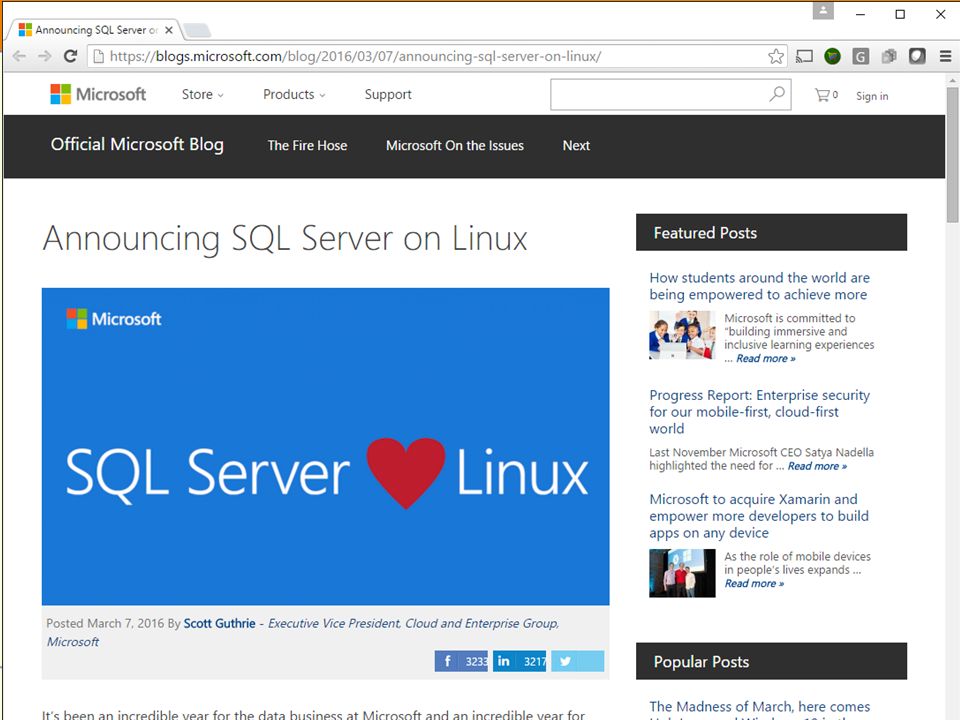Open 'Progress Report: Enterprise security' post
The width and height of the screenshot is (960, 720).
tap(759, 411)
